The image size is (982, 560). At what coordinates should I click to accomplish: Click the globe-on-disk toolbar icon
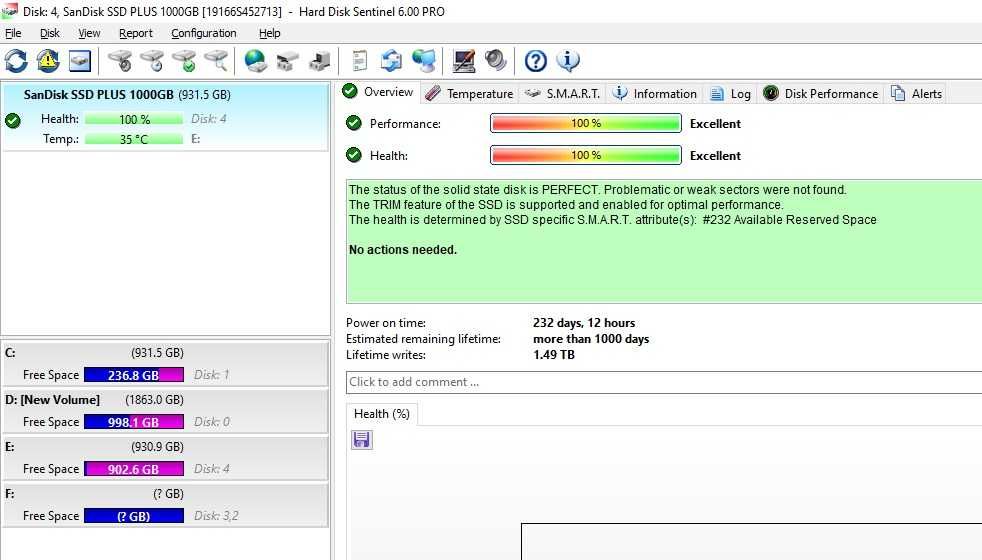pos(256,61)
